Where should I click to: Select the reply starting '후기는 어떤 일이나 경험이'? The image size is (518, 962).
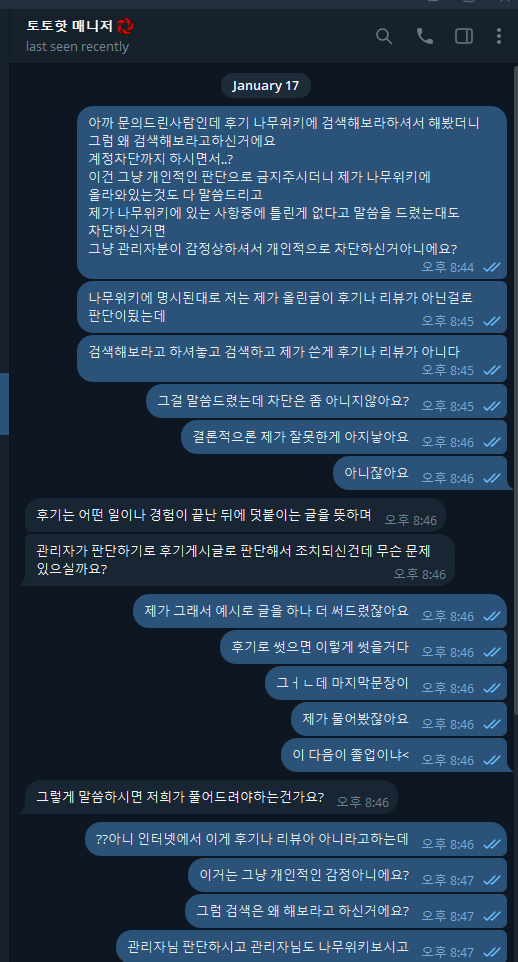[x=235, y=515]
